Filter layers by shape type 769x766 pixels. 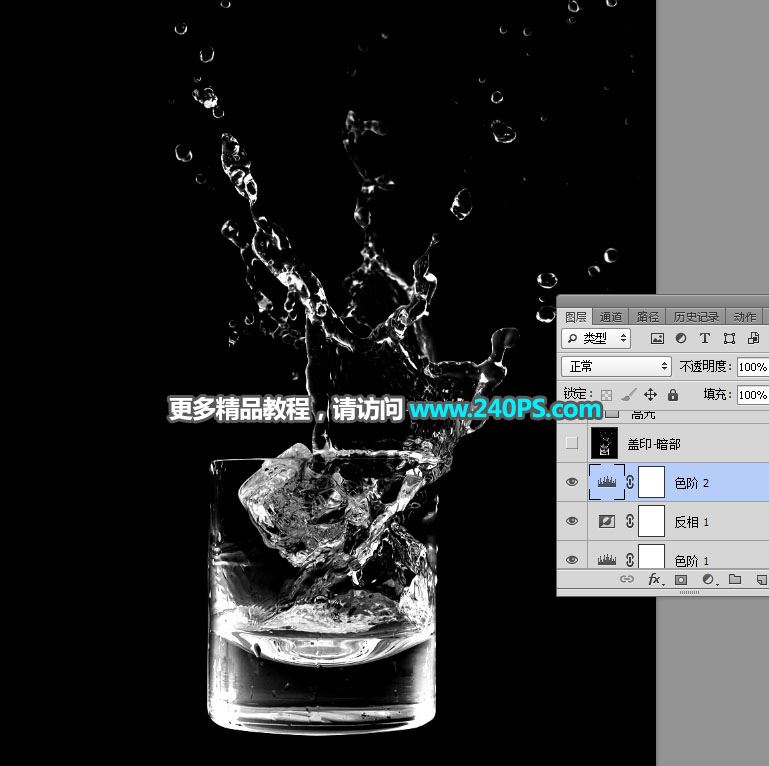(729, 339)
